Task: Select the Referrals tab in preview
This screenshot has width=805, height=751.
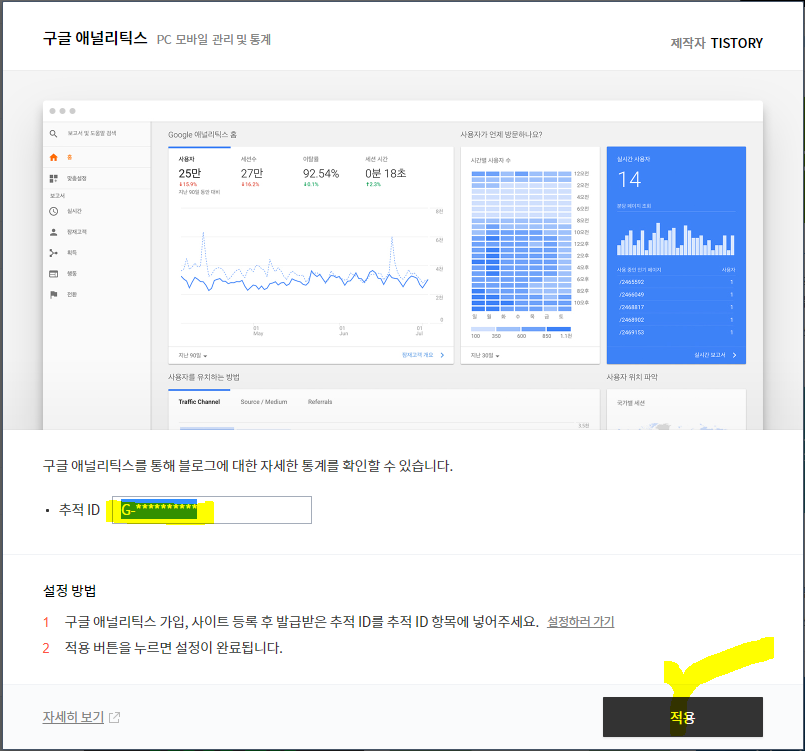Action: click(x=320, y=402)
